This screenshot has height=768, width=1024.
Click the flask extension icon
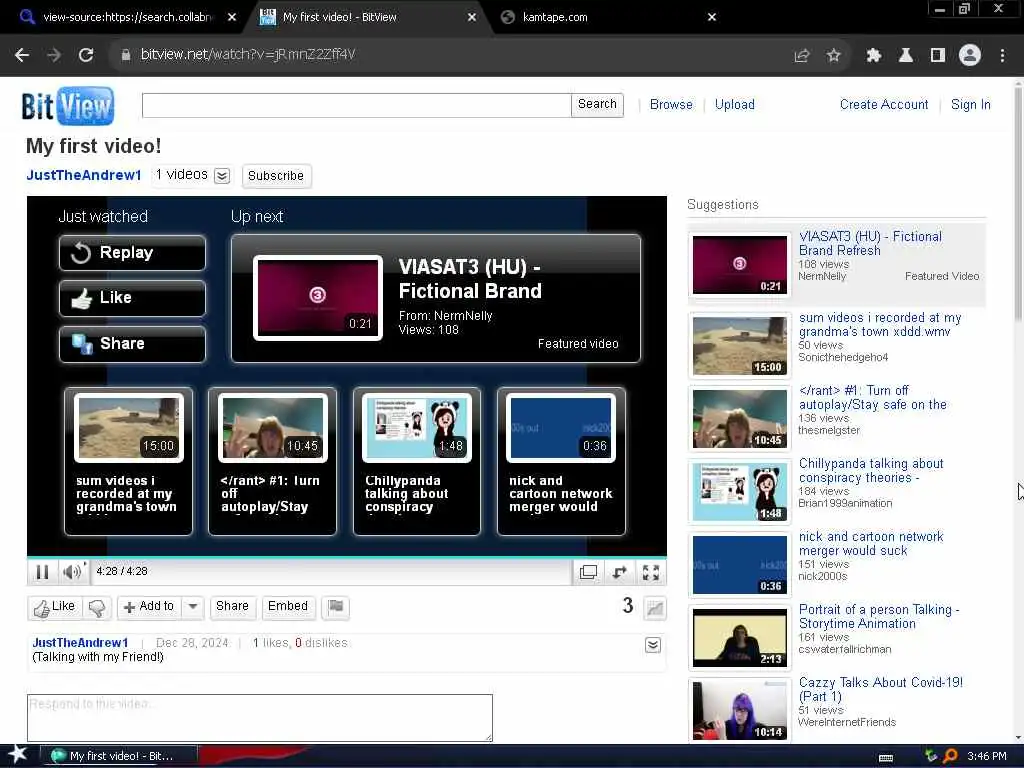click(906, 56)
